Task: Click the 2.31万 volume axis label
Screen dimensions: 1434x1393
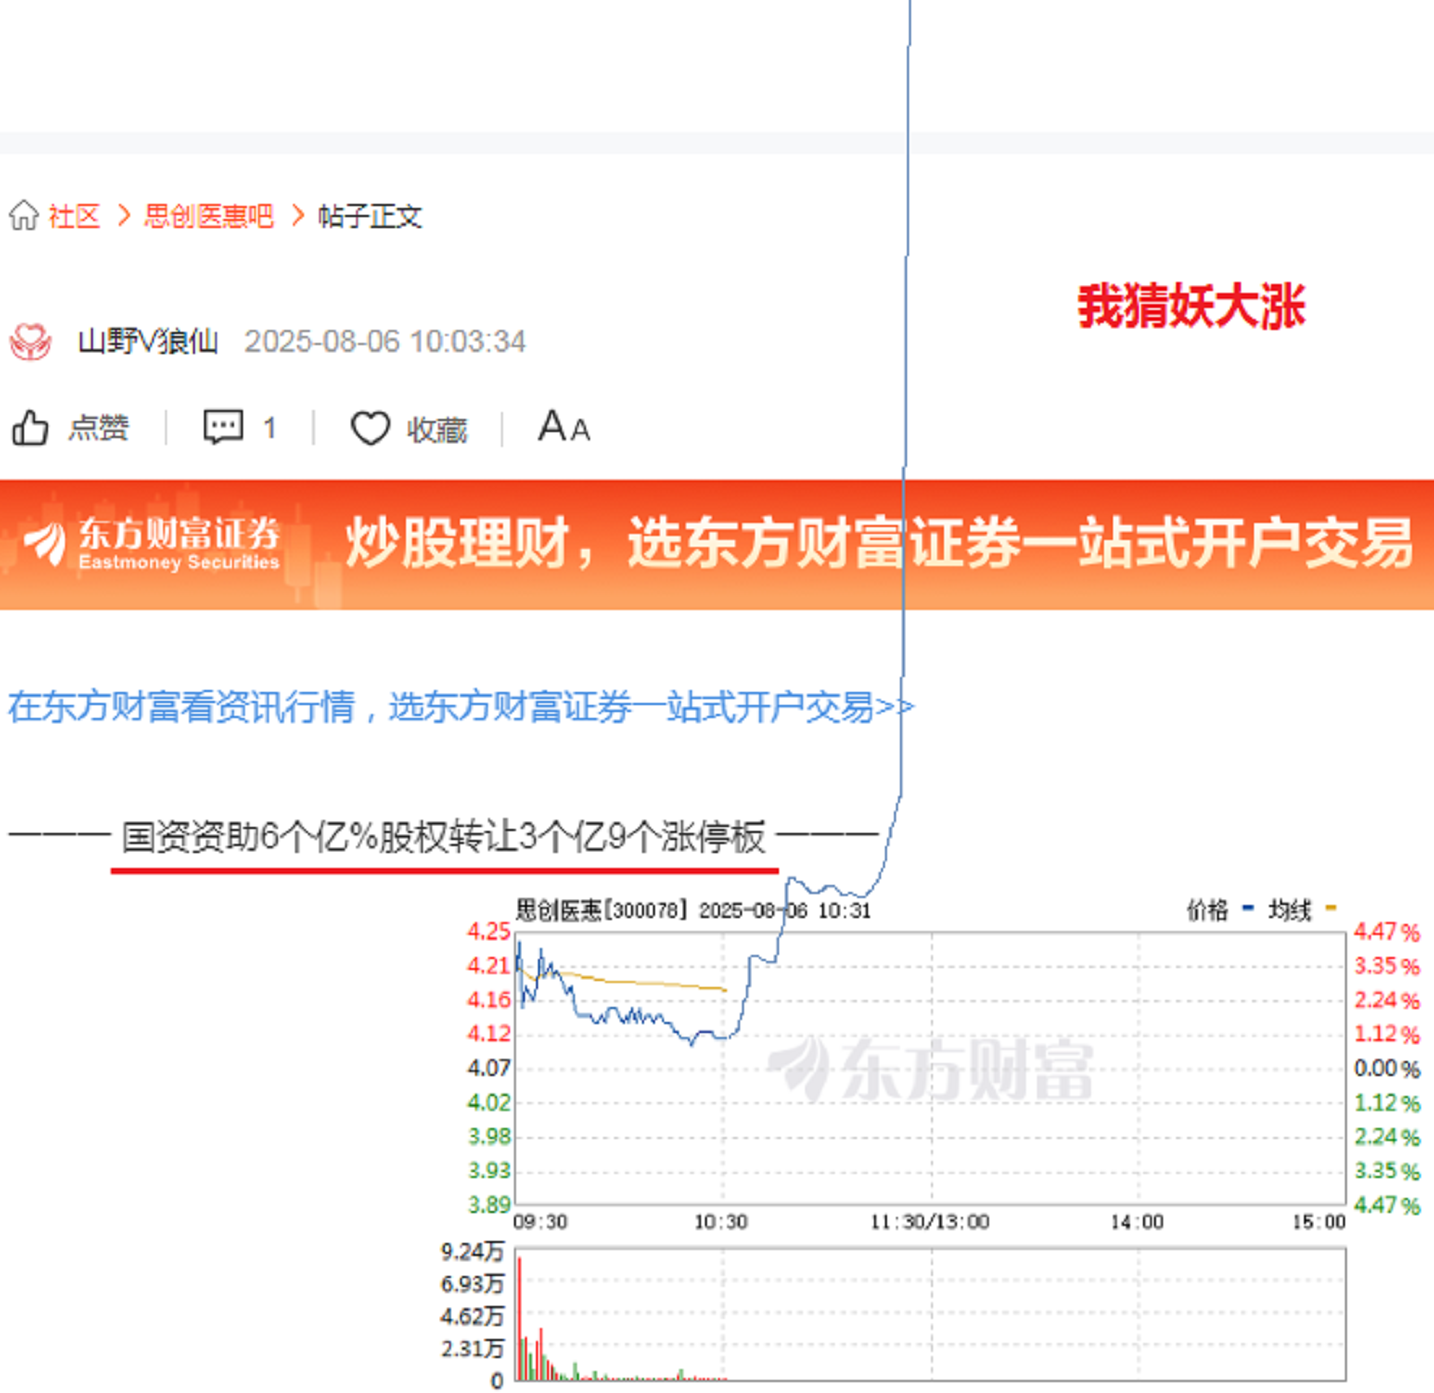Action: (x=472, y=1348)
